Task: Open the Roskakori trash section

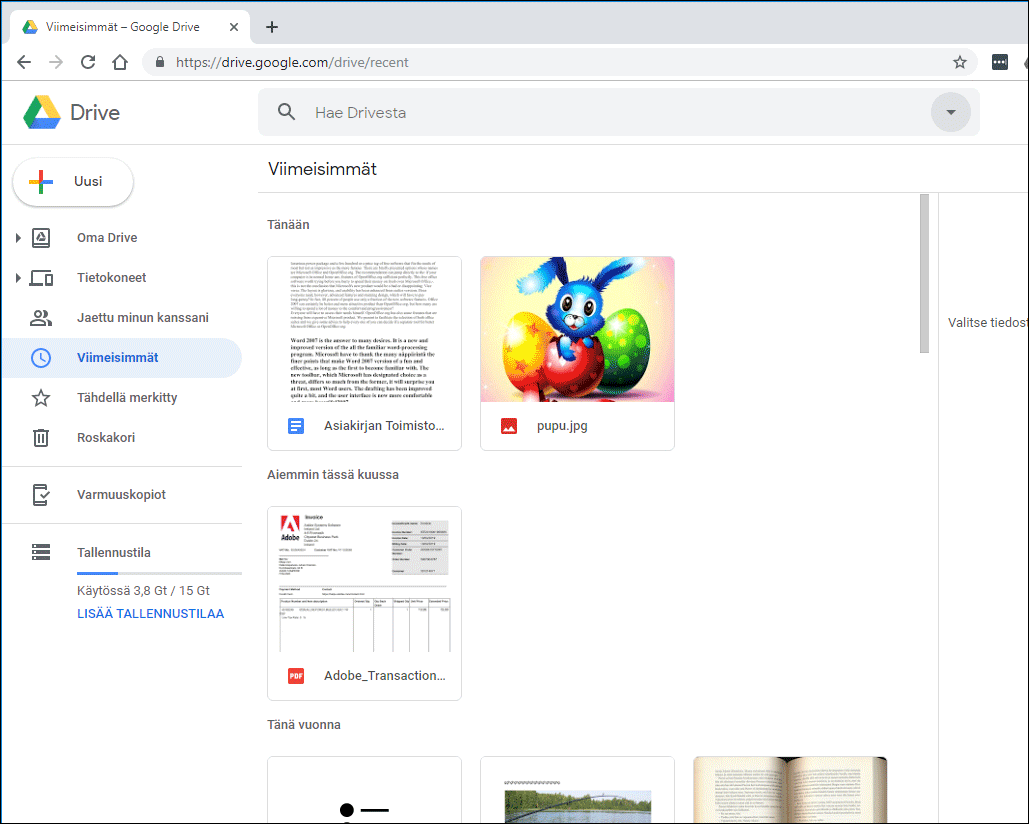Action: pyautogui.click(x=105, y=437)
